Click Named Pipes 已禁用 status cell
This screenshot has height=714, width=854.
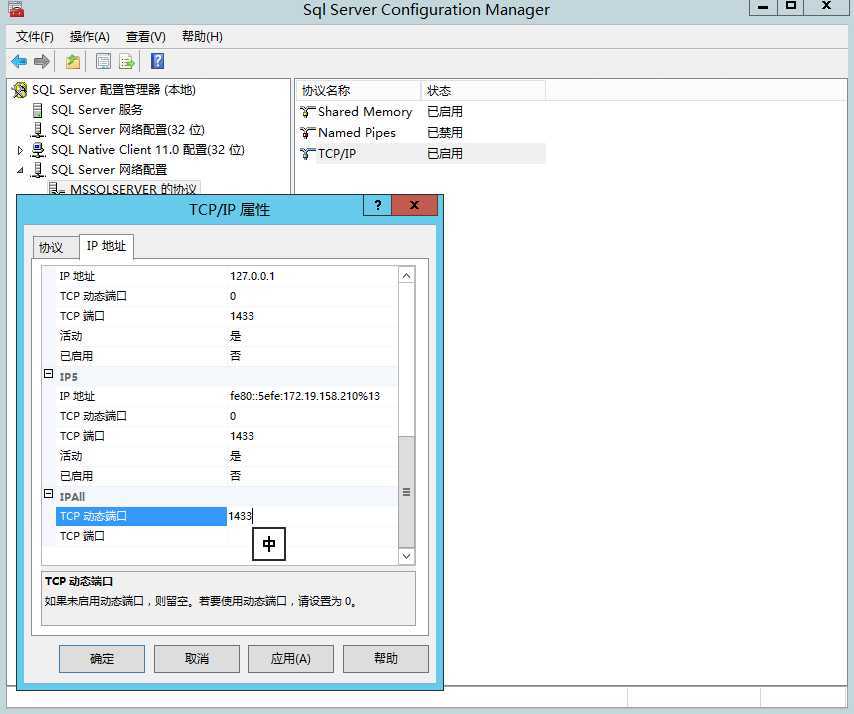445,132
